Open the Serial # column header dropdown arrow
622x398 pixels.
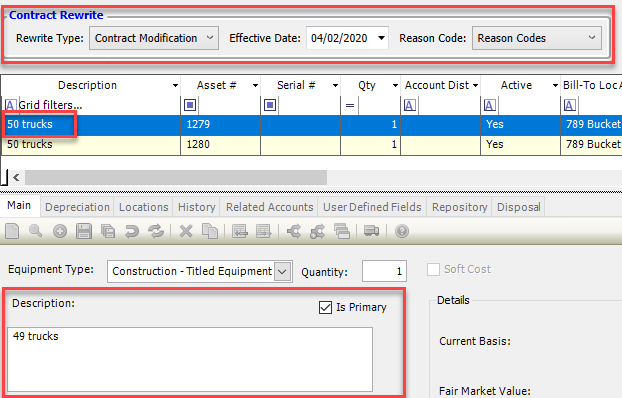click(335, 86)
